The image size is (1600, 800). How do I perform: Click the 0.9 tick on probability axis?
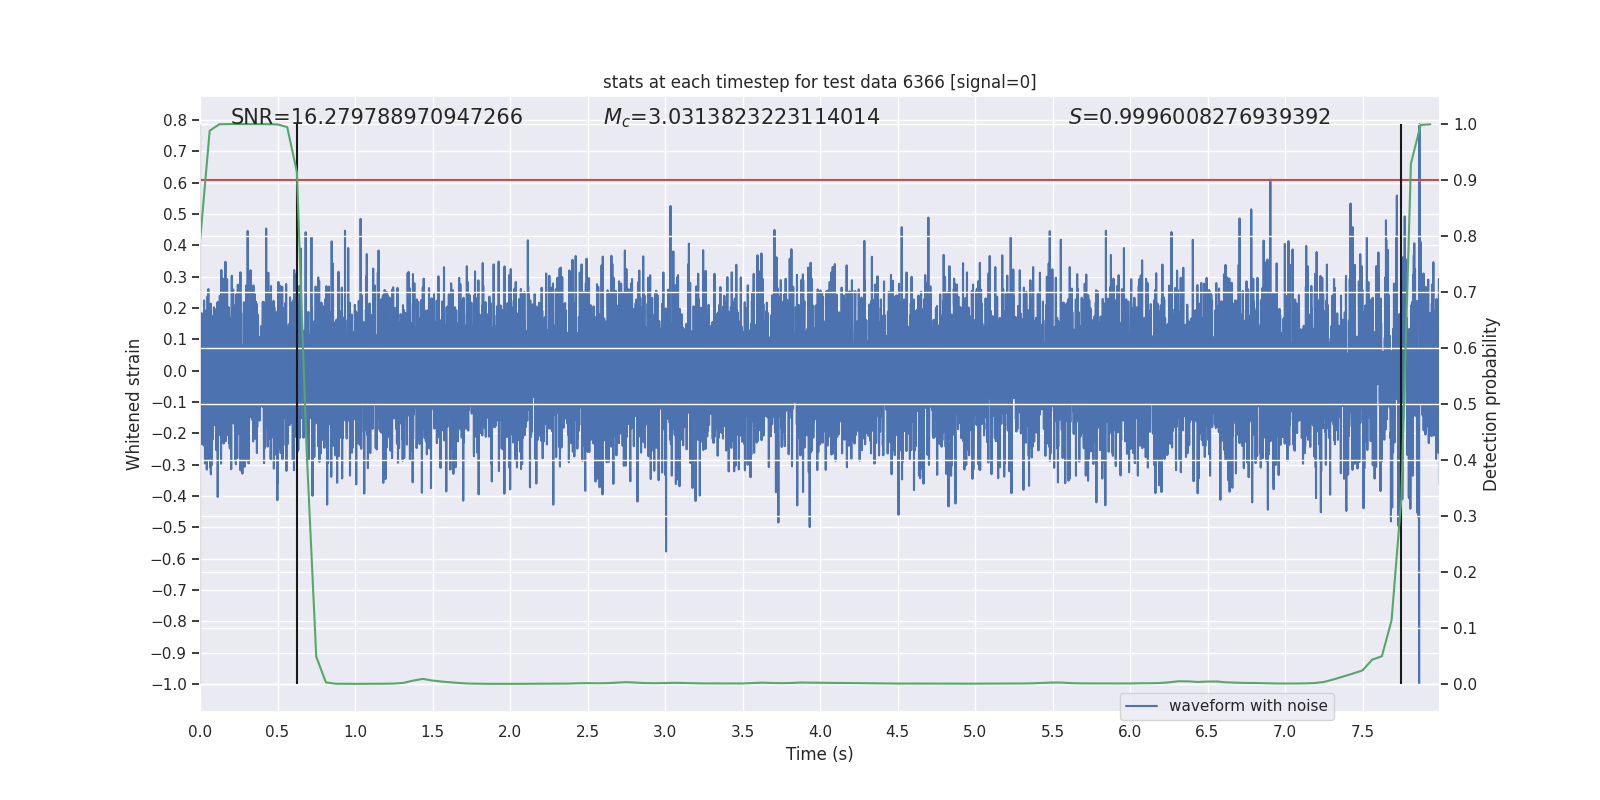[1465, 181]
